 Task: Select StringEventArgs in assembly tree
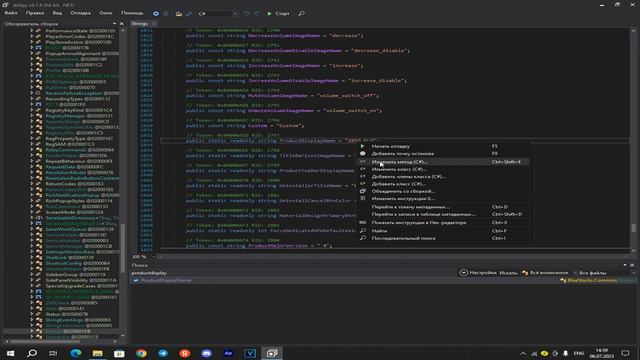(78, 320)
